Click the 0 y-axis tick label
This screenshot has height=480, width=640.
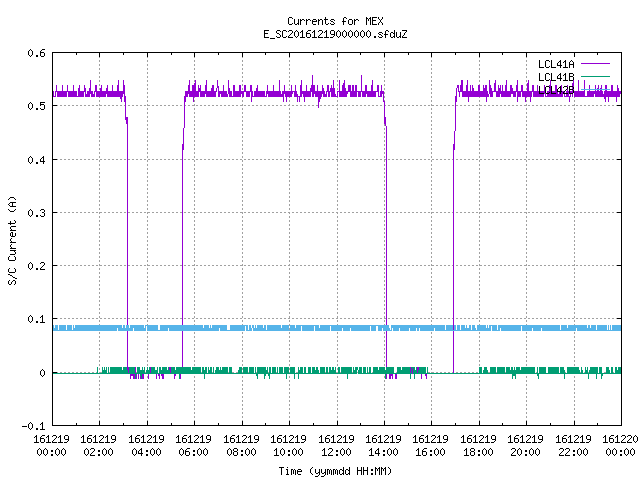click(x=42, y=373)
